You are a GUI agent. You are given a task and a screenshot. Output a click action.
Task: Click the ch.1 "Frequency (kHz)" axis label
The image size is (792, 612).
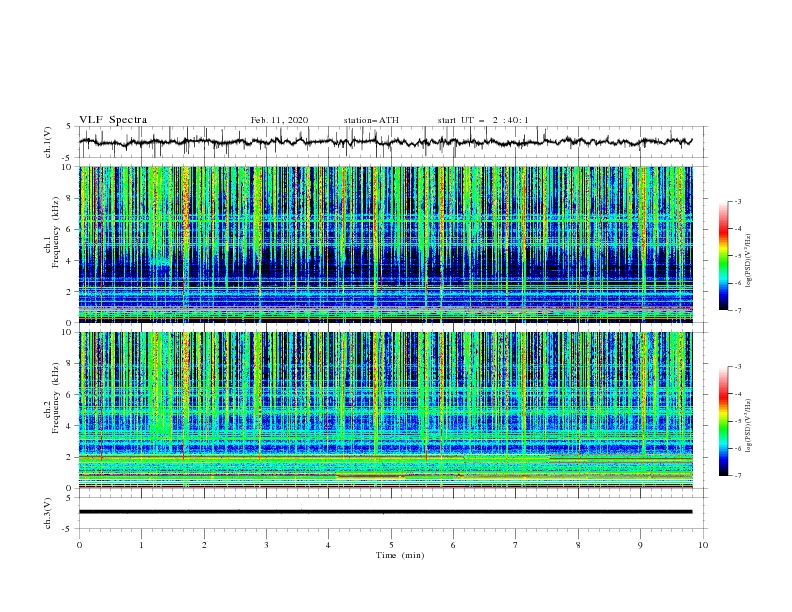[x=56, y=233]
